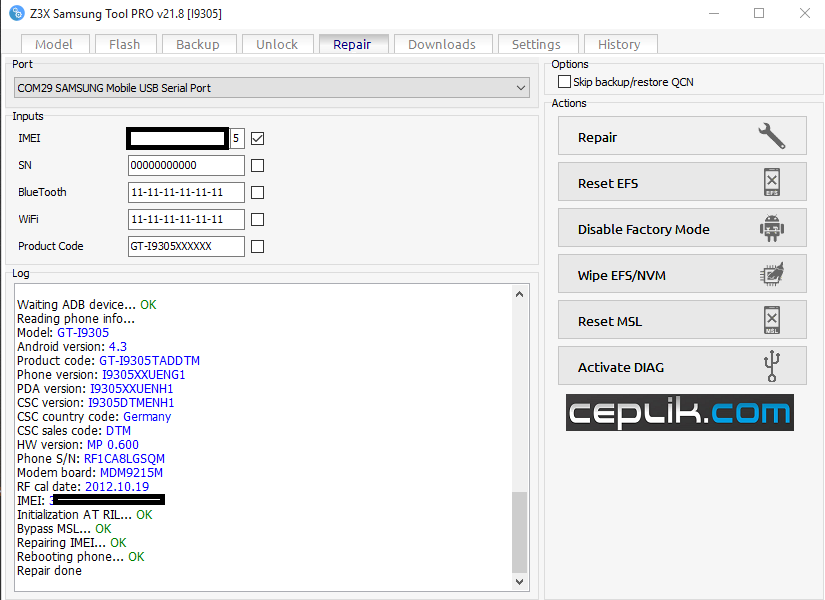Screen dimensions: 825x600
Task: Click the CEPLIK.COM logo banner
Action: (679, 412)
